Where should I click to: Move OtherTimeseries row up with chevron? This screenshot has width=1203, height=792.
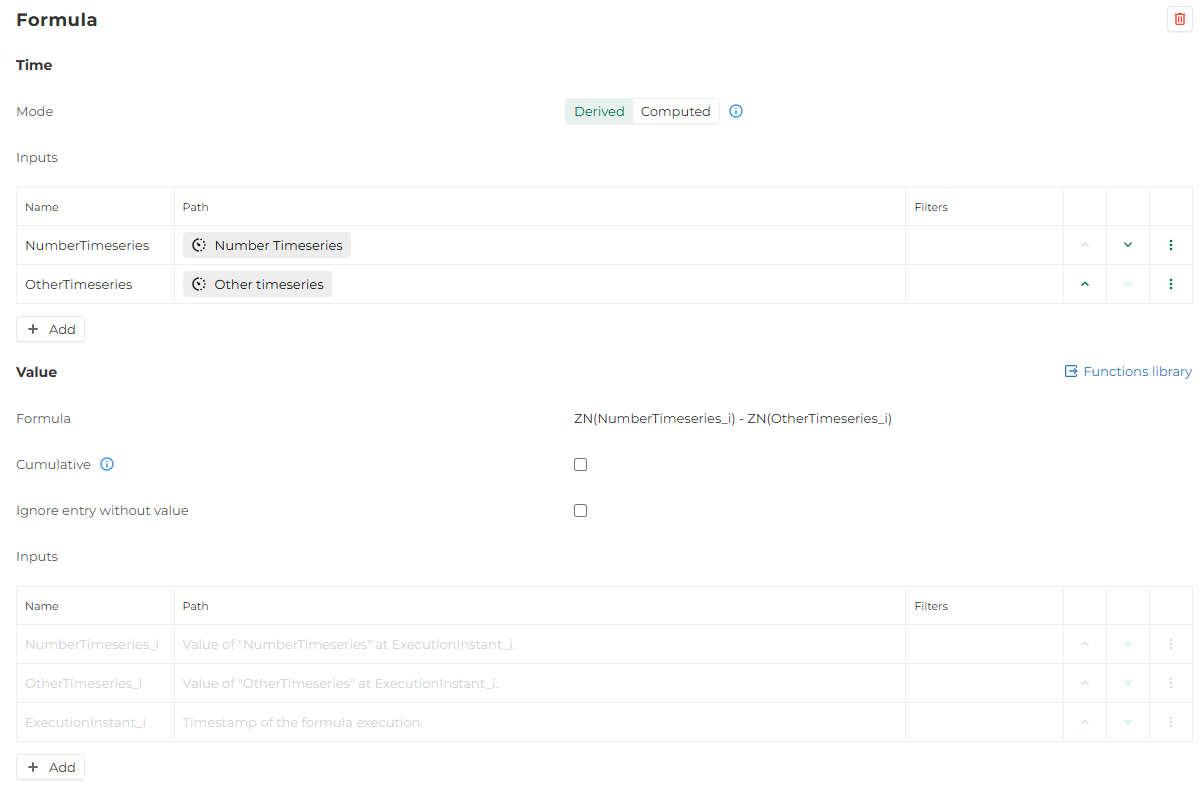[1085, 284]
